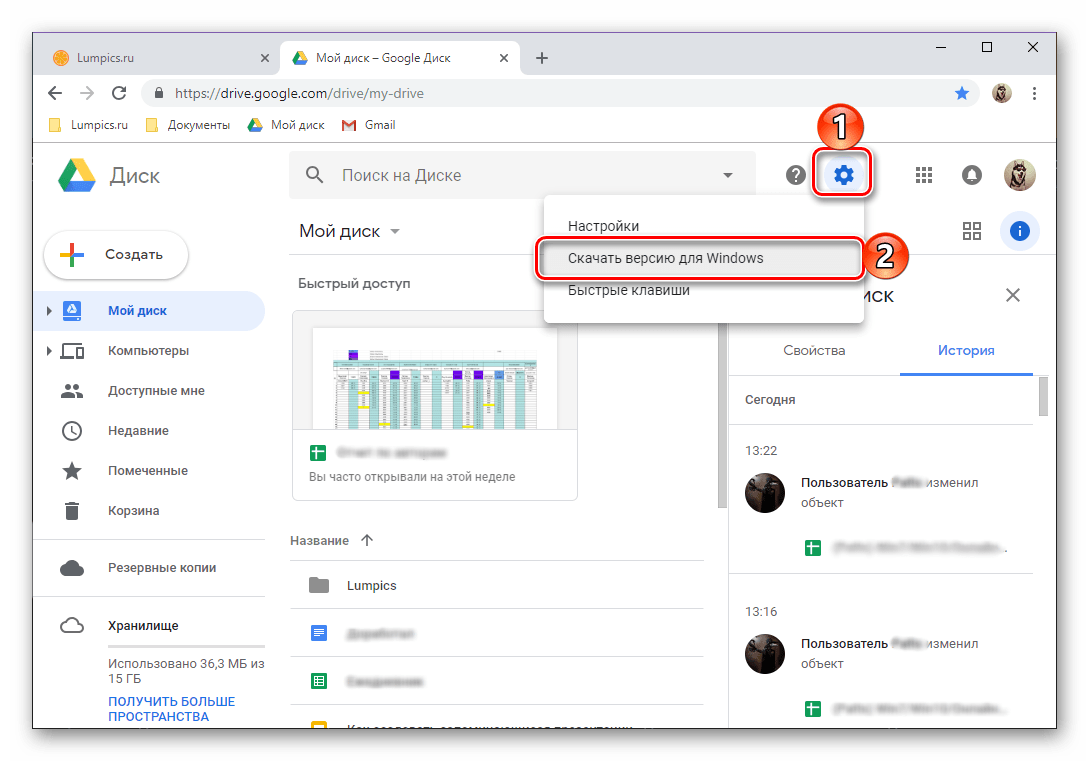Image resolution: width=1089 pixels, height=761 pixels.
Task: Bookmark star in the address bar
Action: pos(962,93)
